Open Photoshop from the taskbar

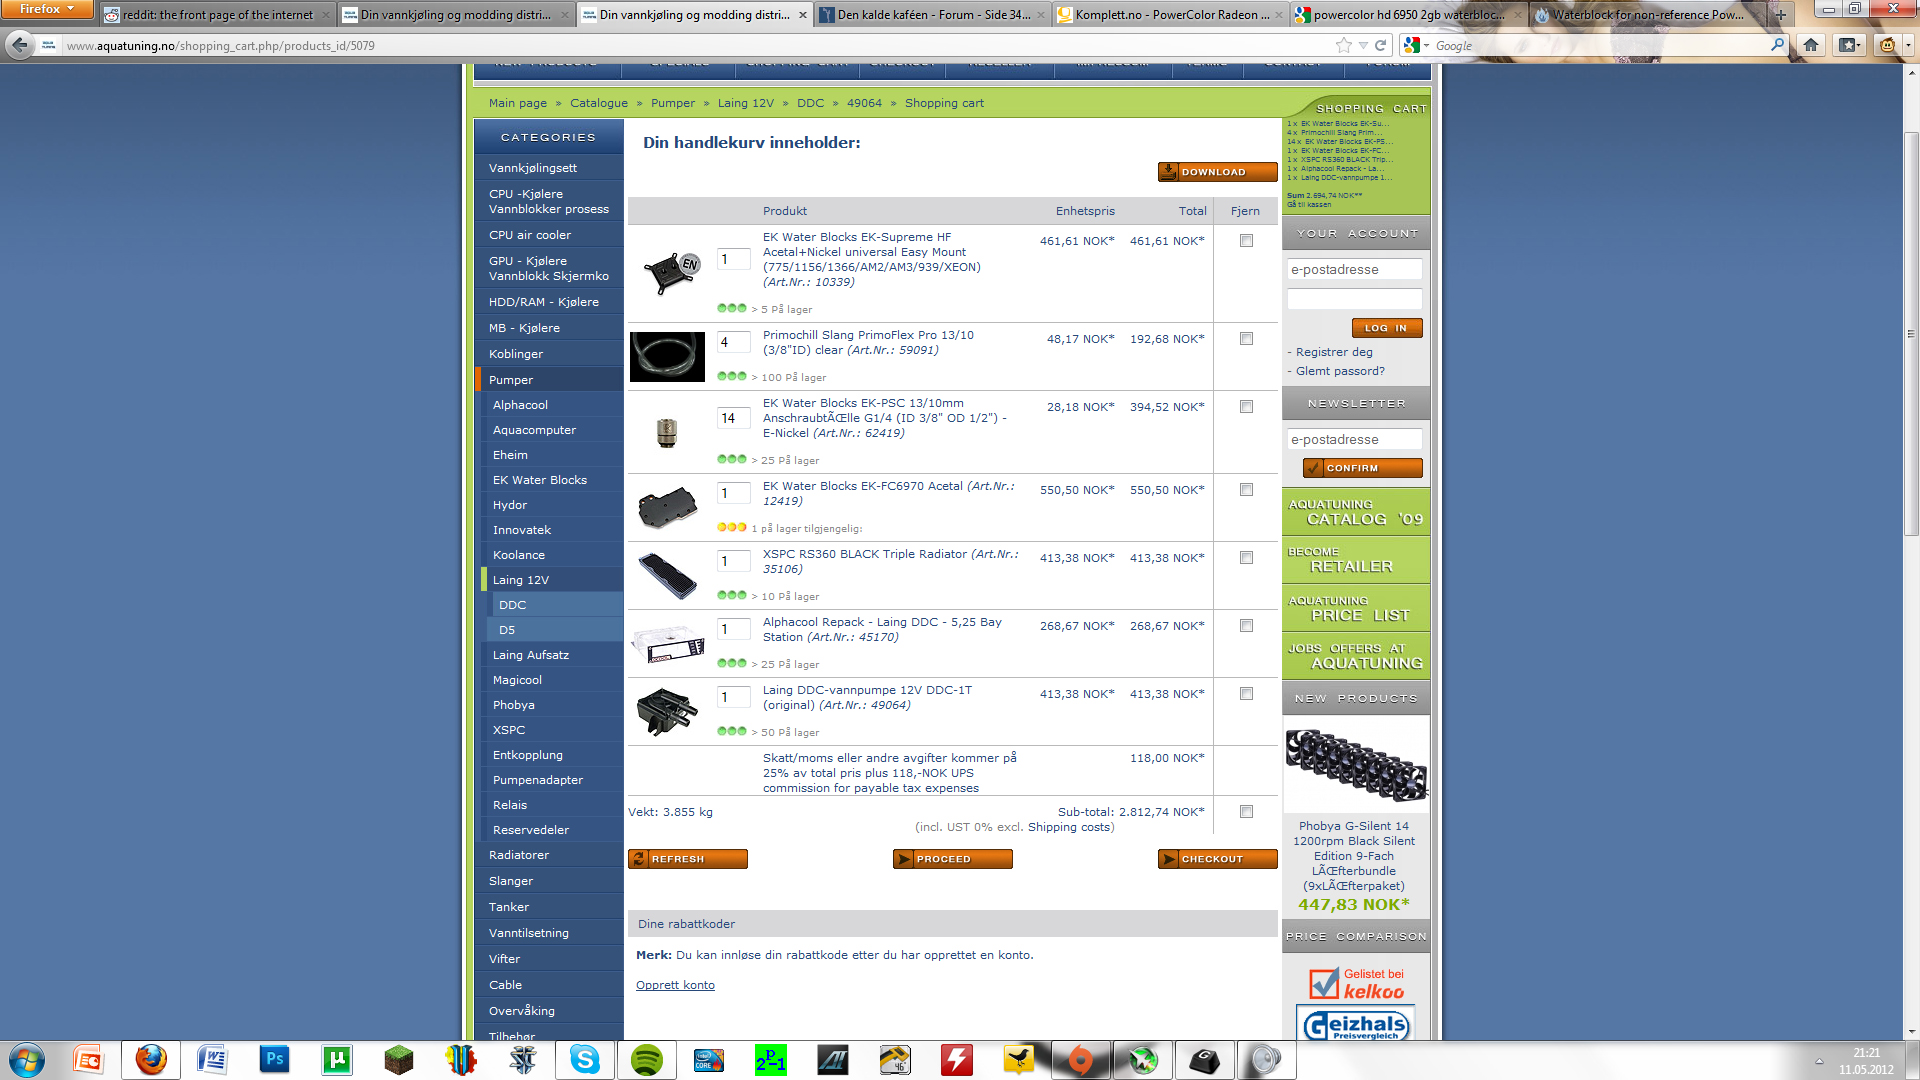pyautogui.click(x=275, y=1060)
